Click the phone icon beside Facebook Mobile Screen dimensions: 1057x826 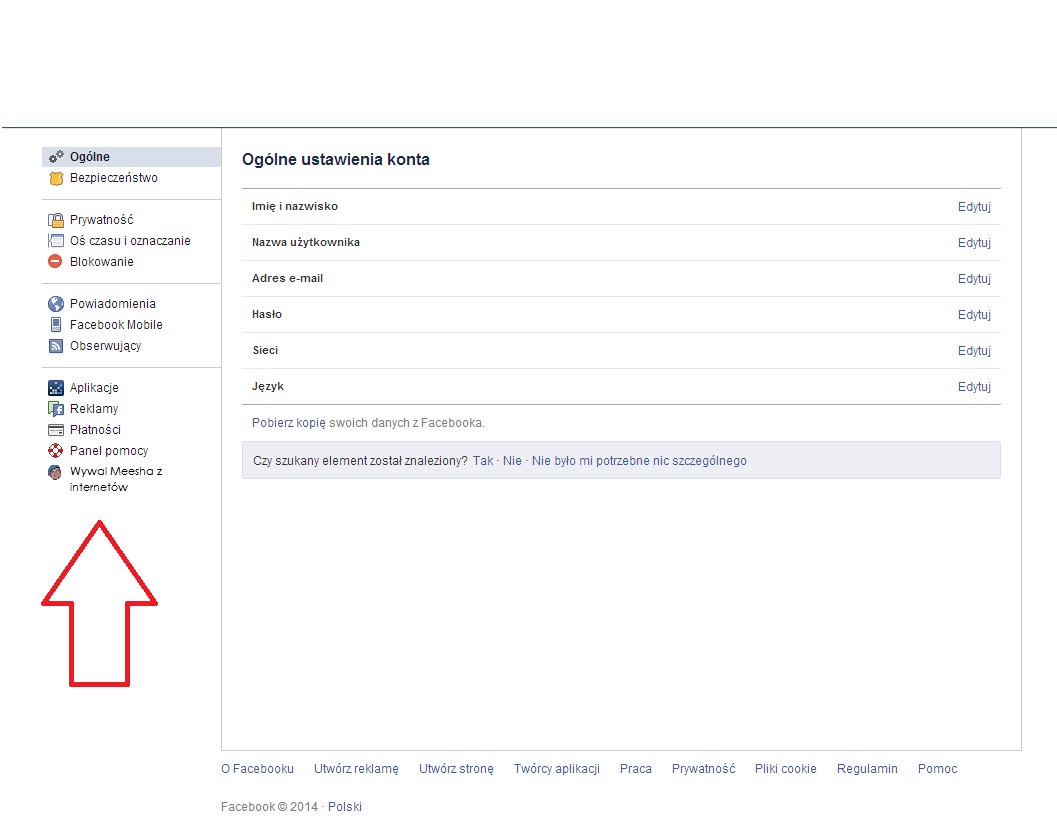pos(56,325)
